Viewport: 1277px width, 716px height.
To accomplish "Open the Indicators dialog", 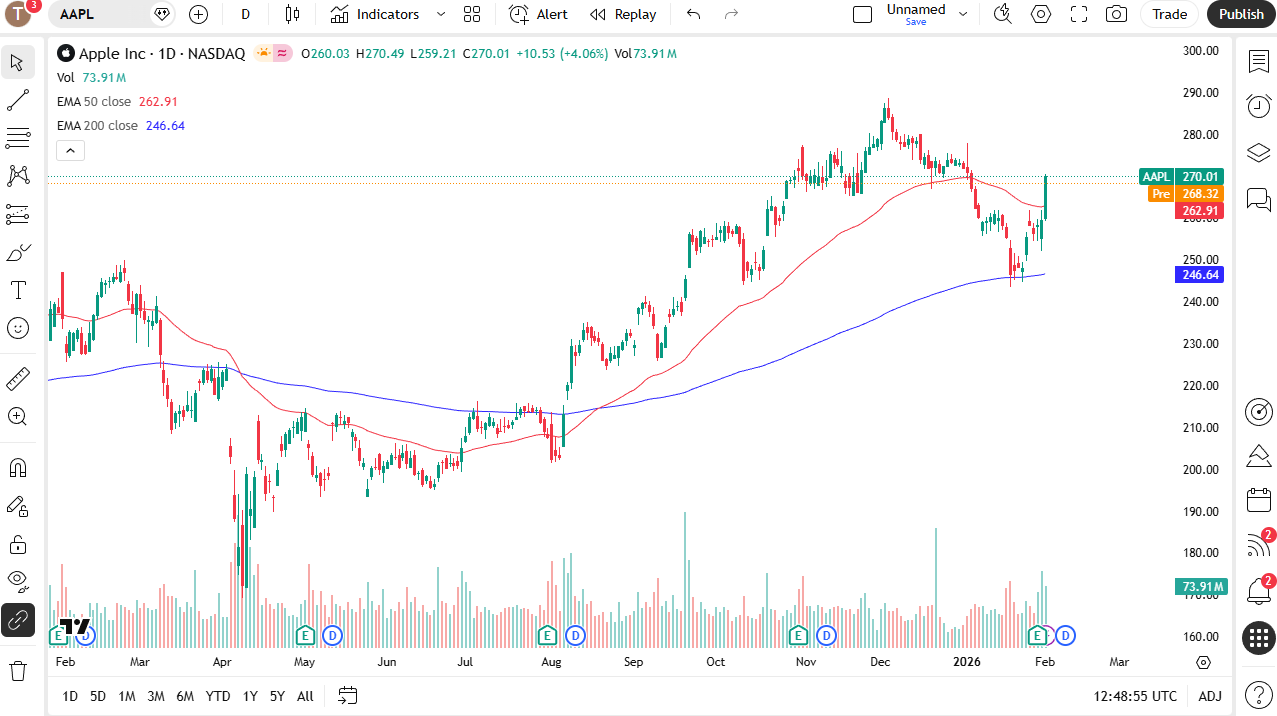I will pyautogui.click(x=376, y=14).
